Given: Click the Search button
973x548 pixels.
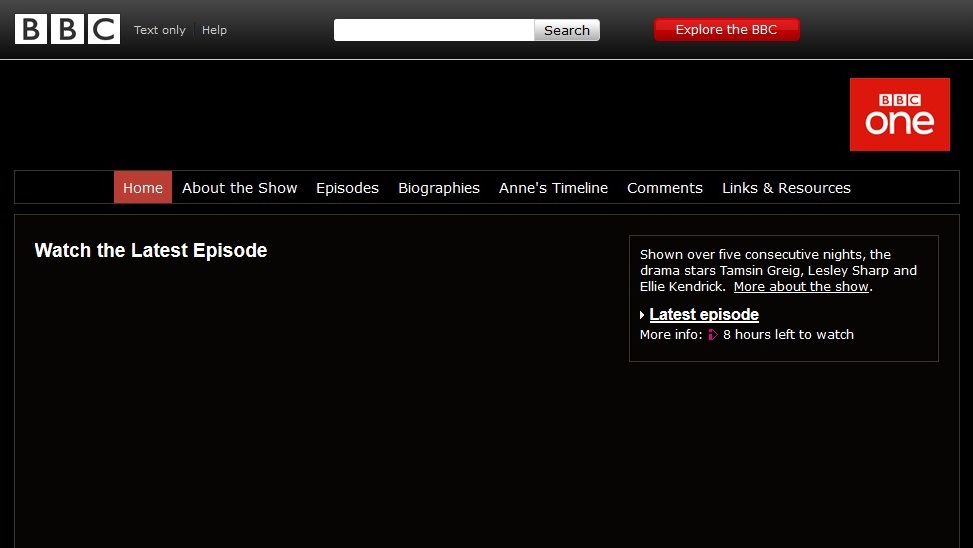Looking at the screenshot, I should point(567,30).
